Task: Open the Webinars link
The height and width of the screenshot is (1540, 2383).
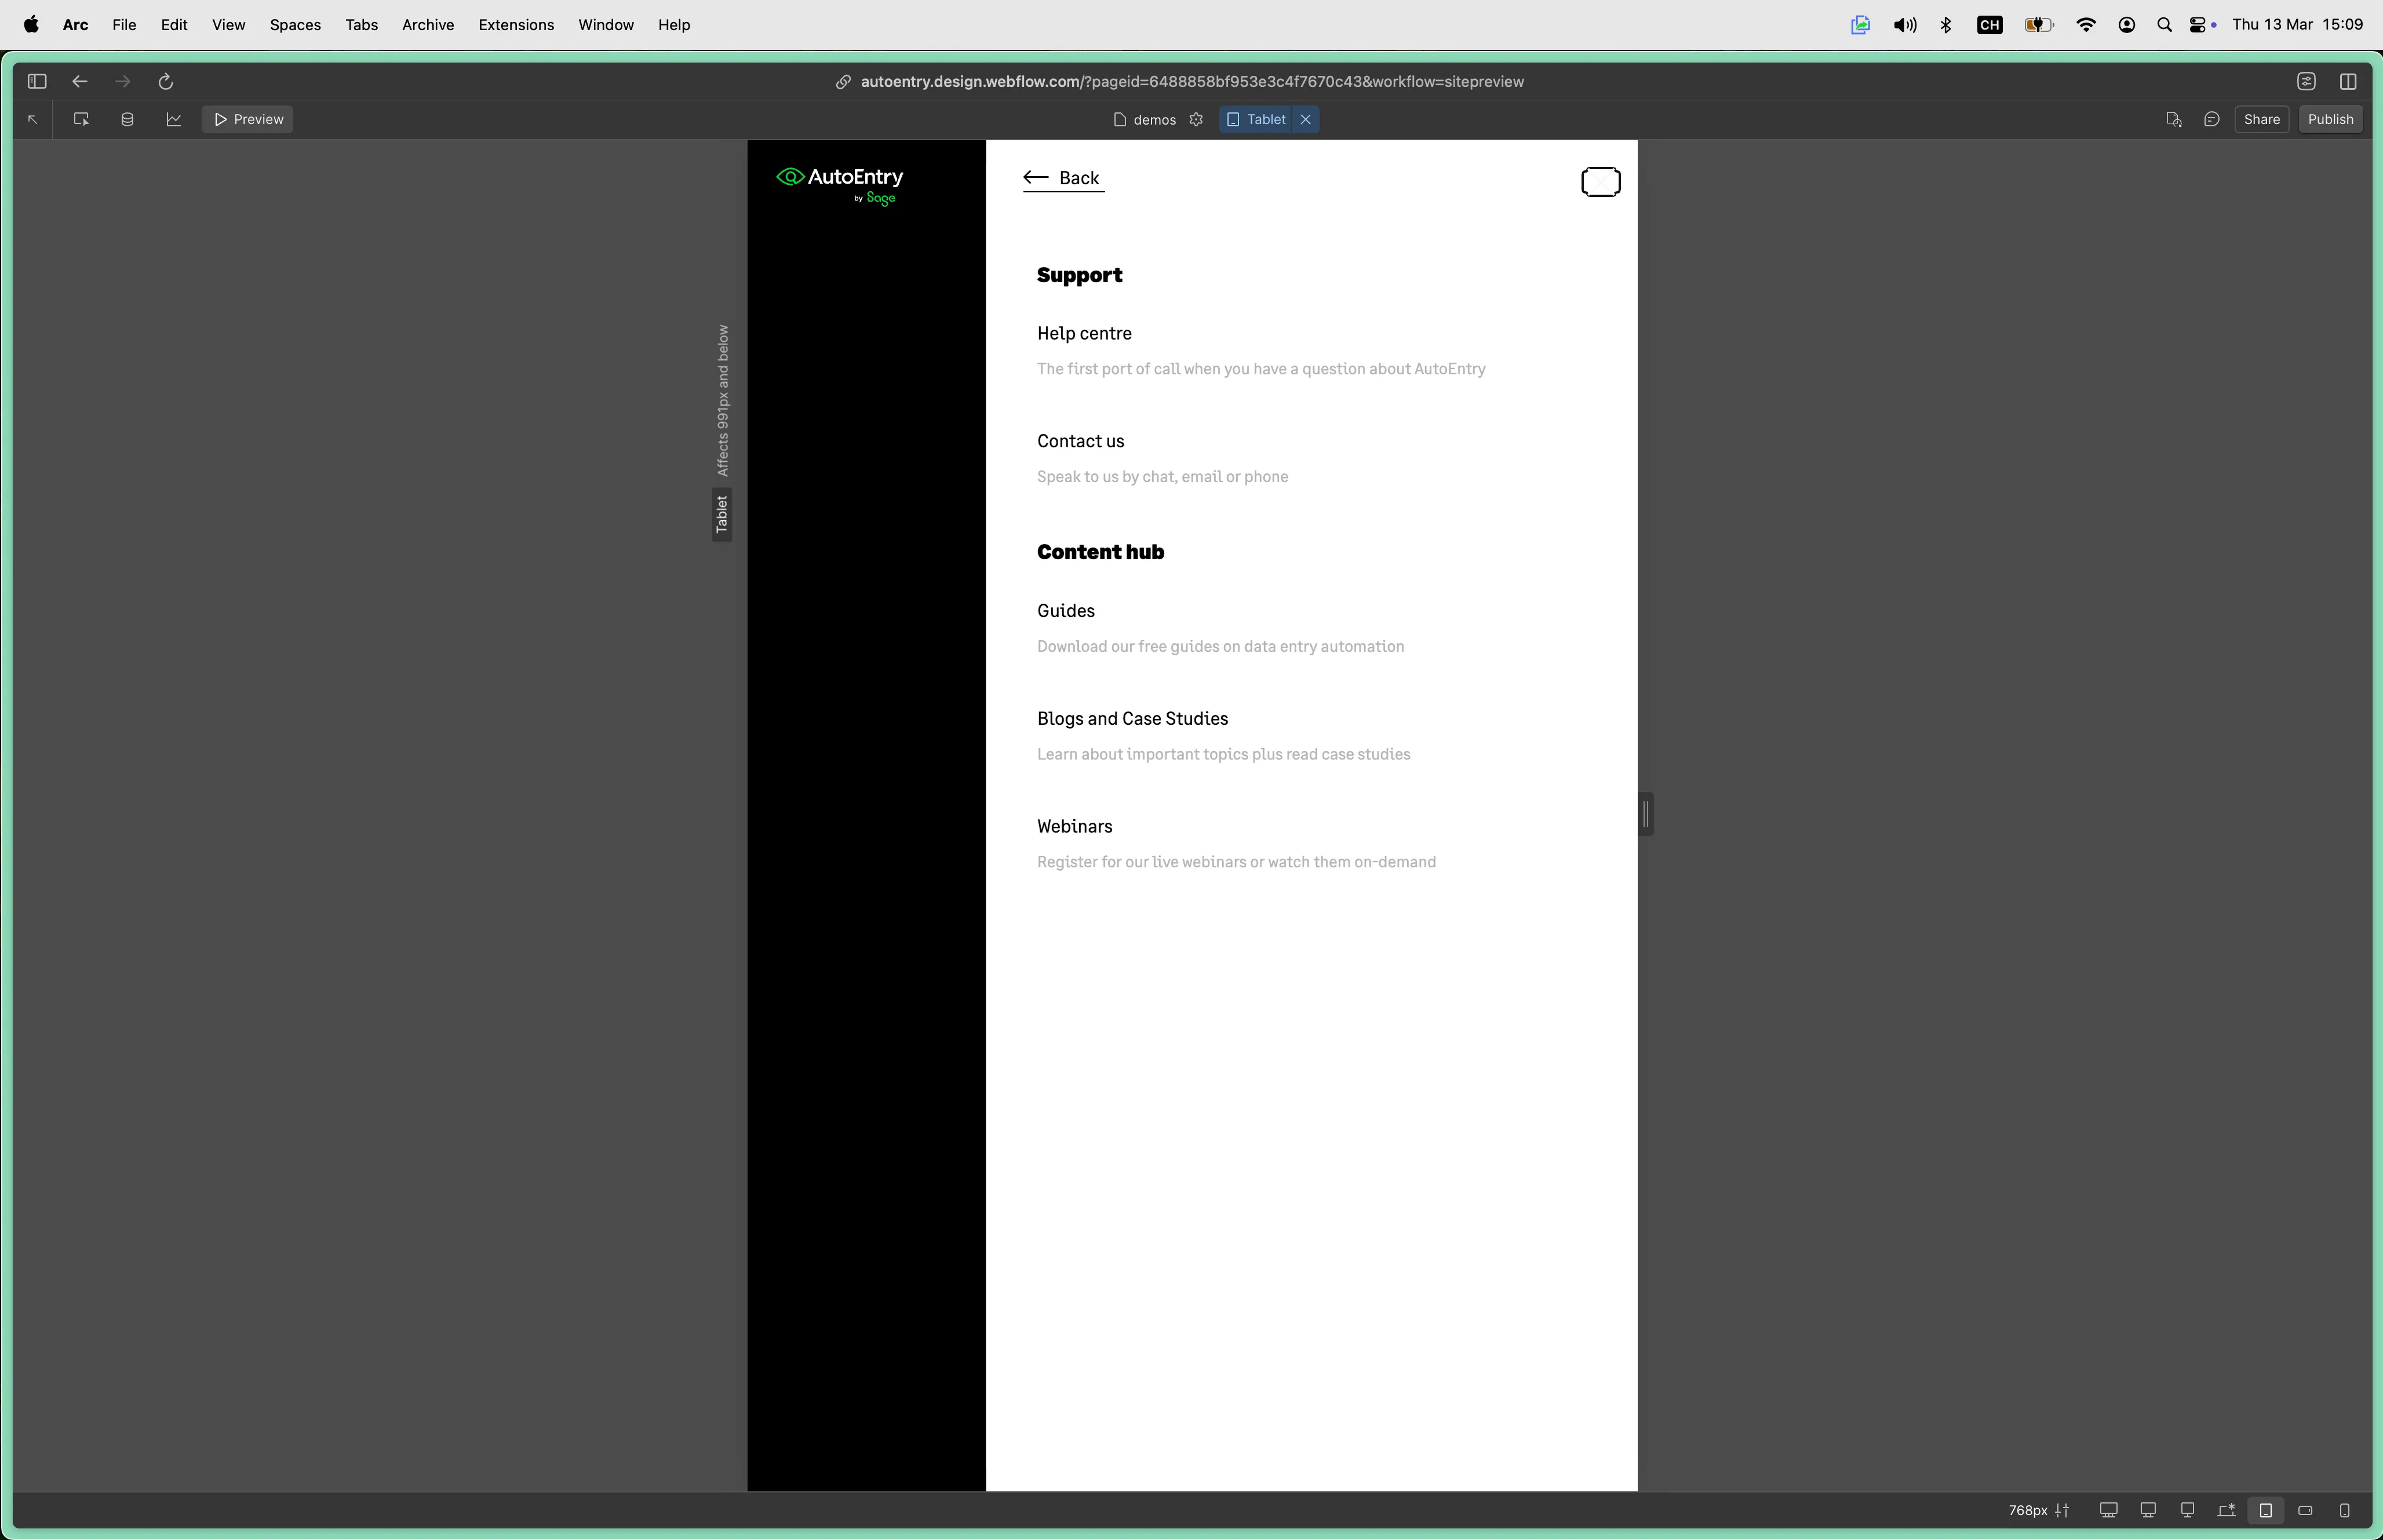Action: (x=1074, y=827)
